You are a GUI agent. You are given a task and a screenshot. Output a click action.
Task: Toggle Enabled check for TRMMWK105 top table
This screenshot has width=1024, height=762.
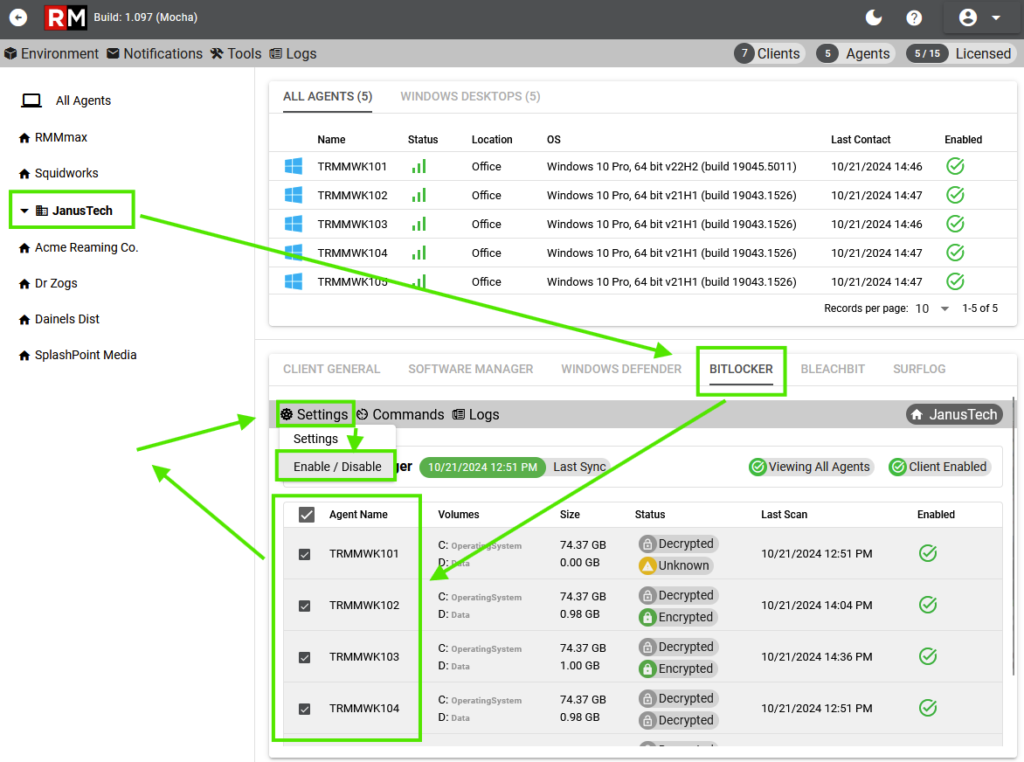[x=955, y=281]
